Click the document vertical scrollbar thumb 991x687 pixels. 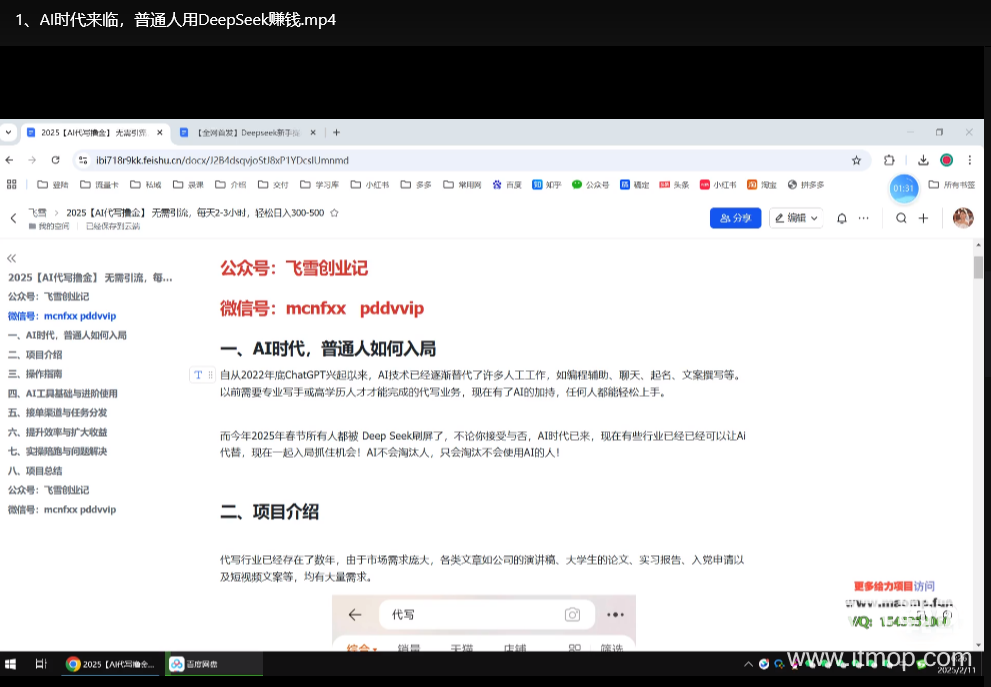pos(978,267)
